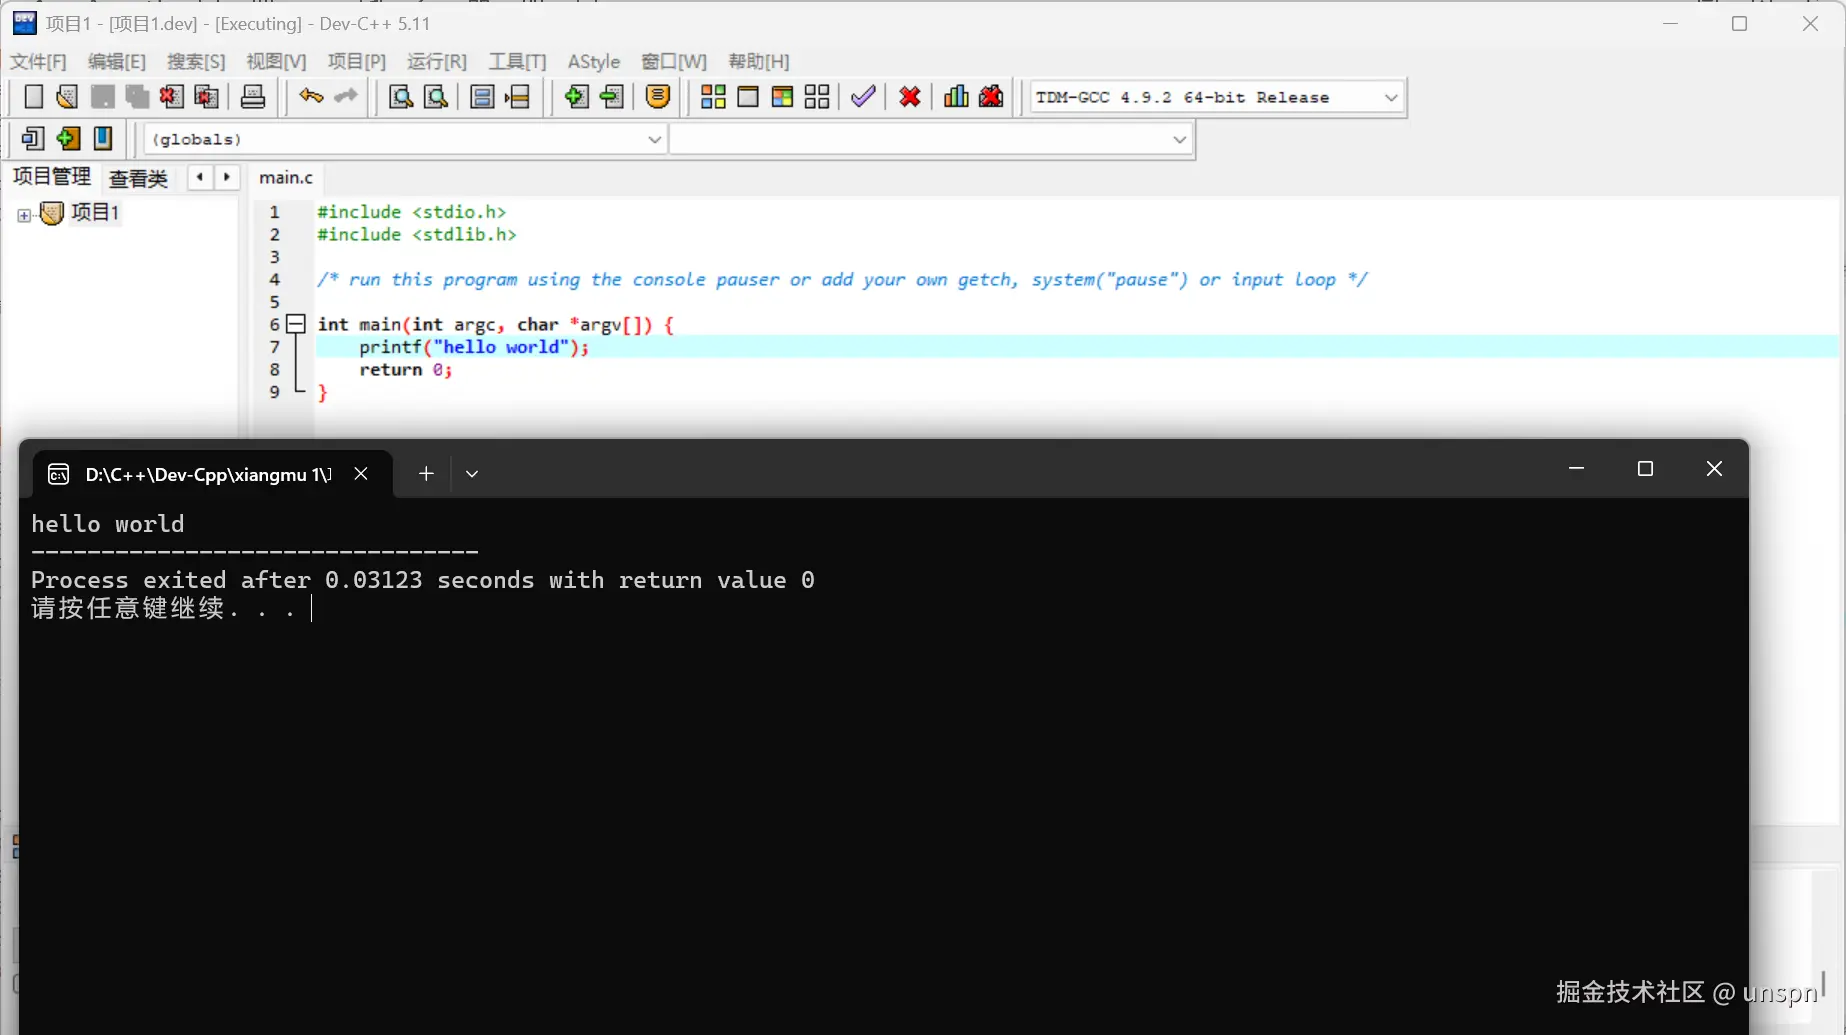Click the Save file toolbar icon

pyautogui.click(x=102, y=97)
